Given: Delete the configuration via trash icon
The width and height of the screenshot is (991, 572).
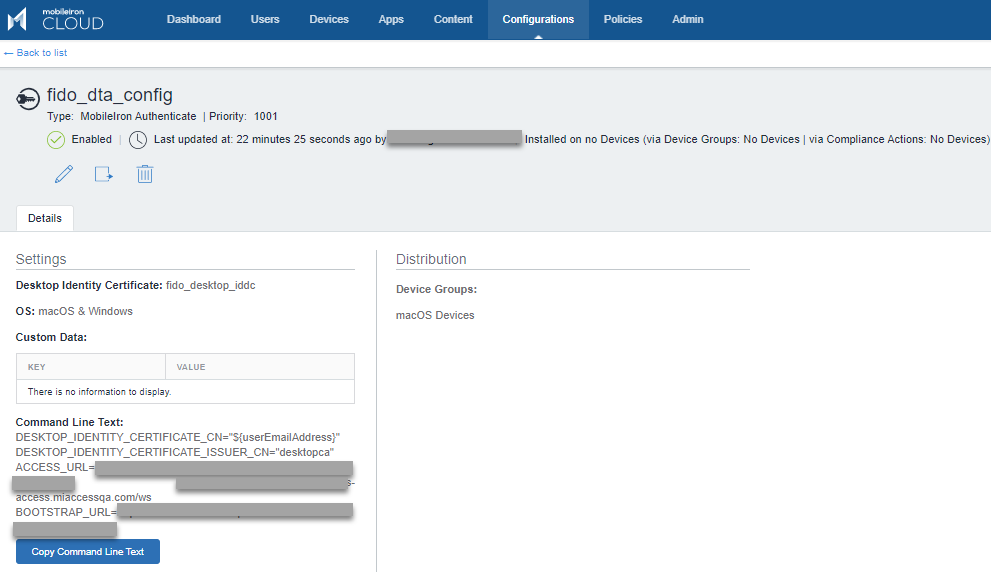Looking at the screenshot, I should pyautogui.click(x=145, y=174).
